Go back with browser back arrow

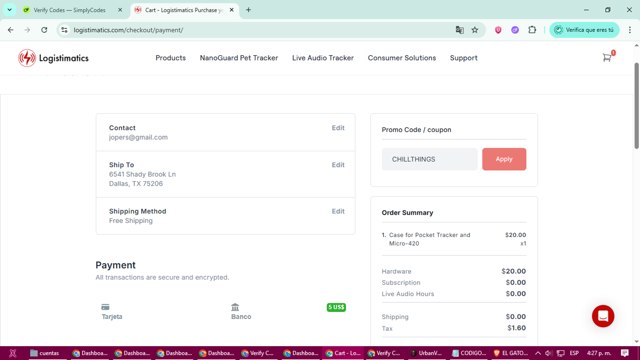point(11,30)
